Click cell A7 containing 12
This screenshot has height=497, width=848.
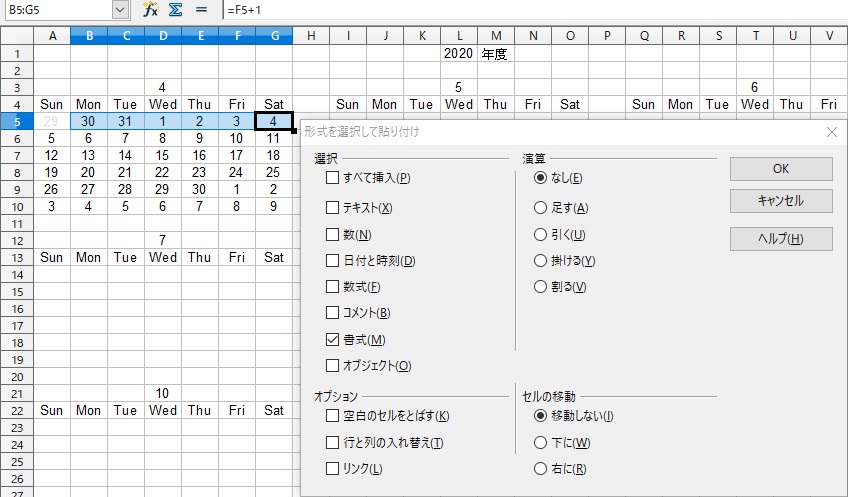pos(52,155)
